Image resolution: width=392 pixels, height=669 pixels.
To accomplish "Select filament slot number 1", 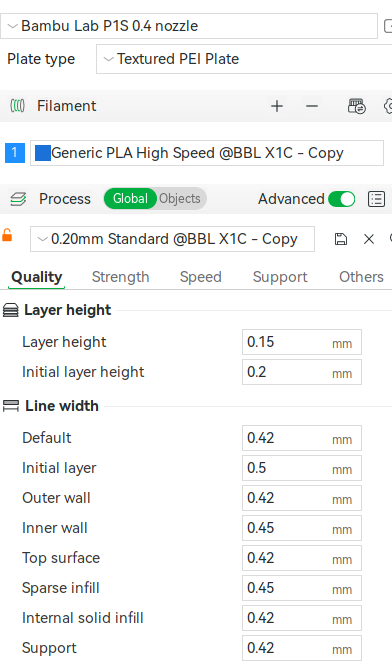I will pyautogui.click(x=15, y=153).
